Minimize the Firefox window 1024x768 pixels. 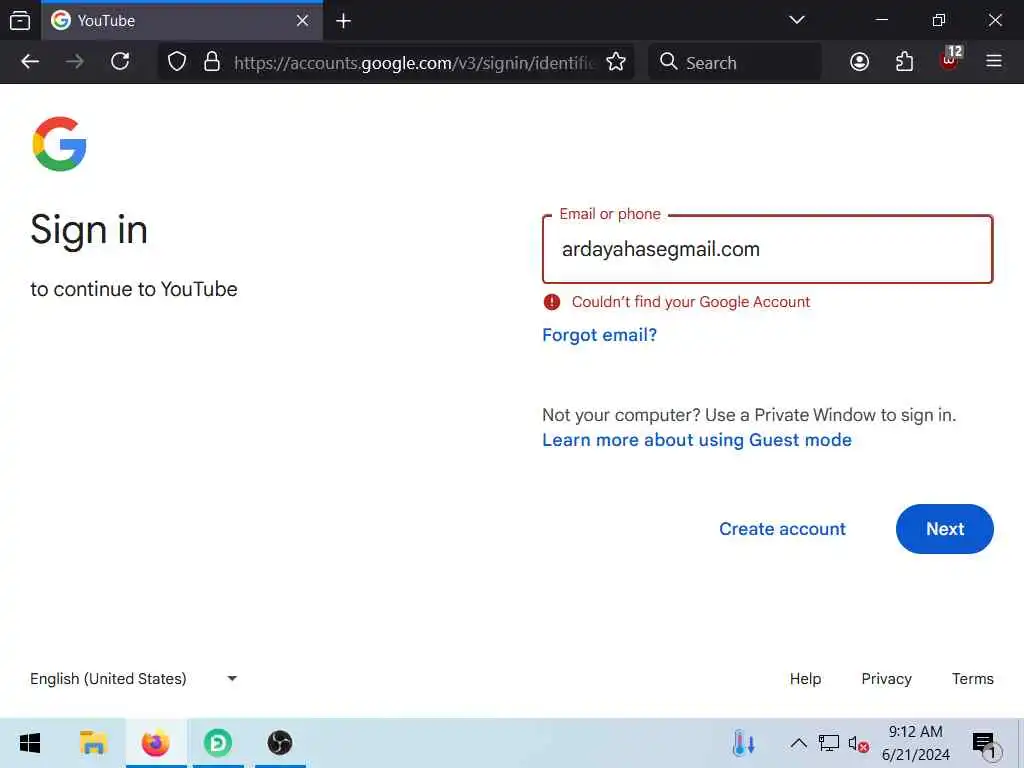(x=882, y=20)
